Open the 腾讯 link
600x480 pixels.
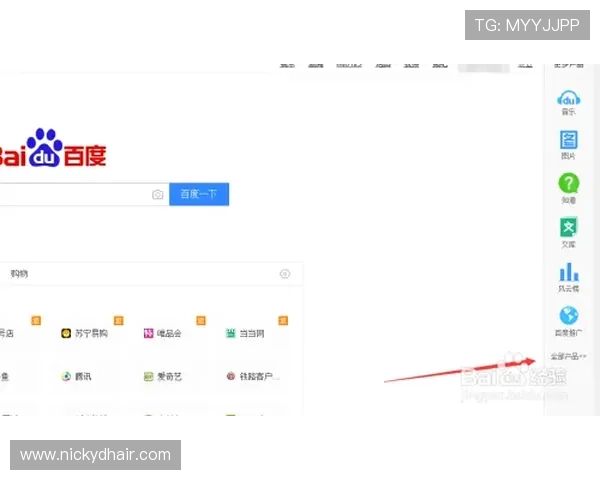77,377
